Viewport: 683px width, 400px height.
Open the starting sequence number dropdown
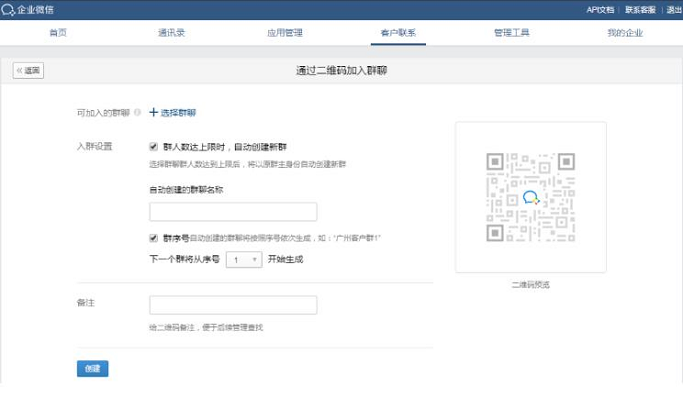click(x=243, y=259)
